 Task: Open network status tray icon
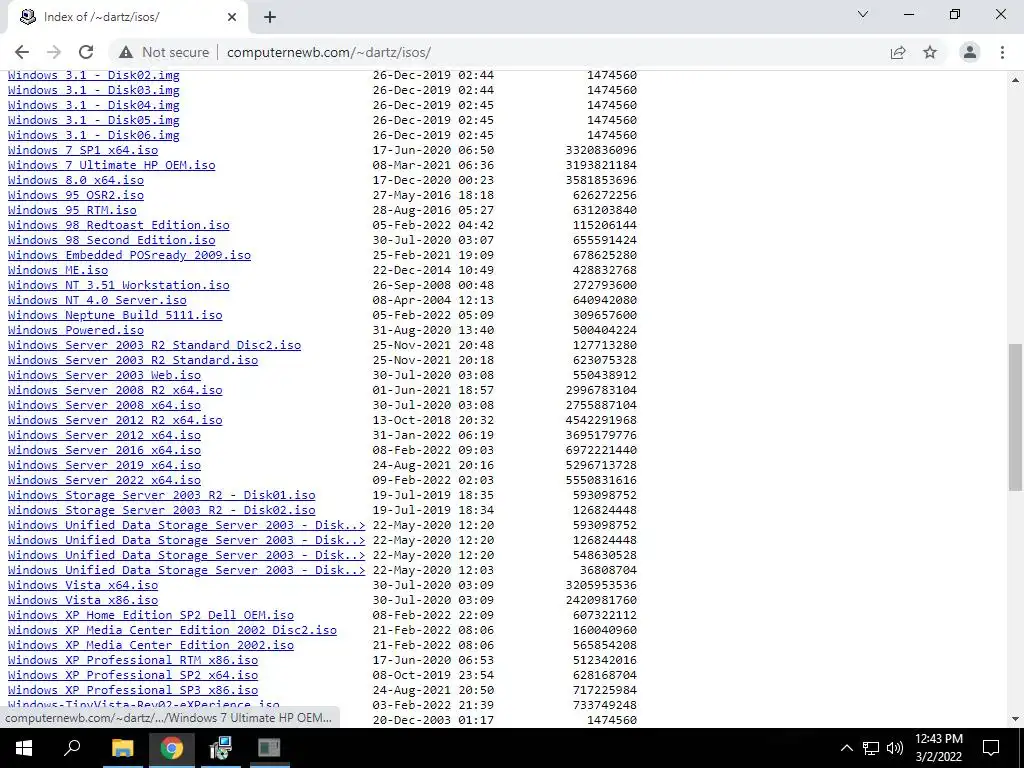pyautogui.click(x=871, y=748)
